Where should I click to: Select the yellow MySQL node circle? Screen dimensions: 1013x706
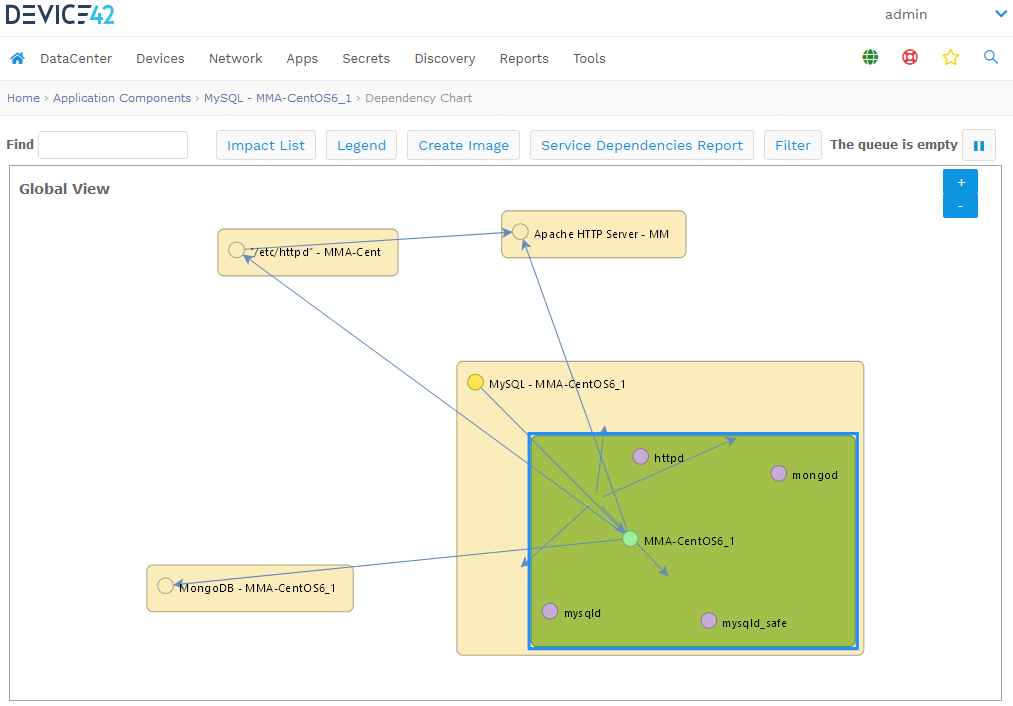[x=475, y=382]
